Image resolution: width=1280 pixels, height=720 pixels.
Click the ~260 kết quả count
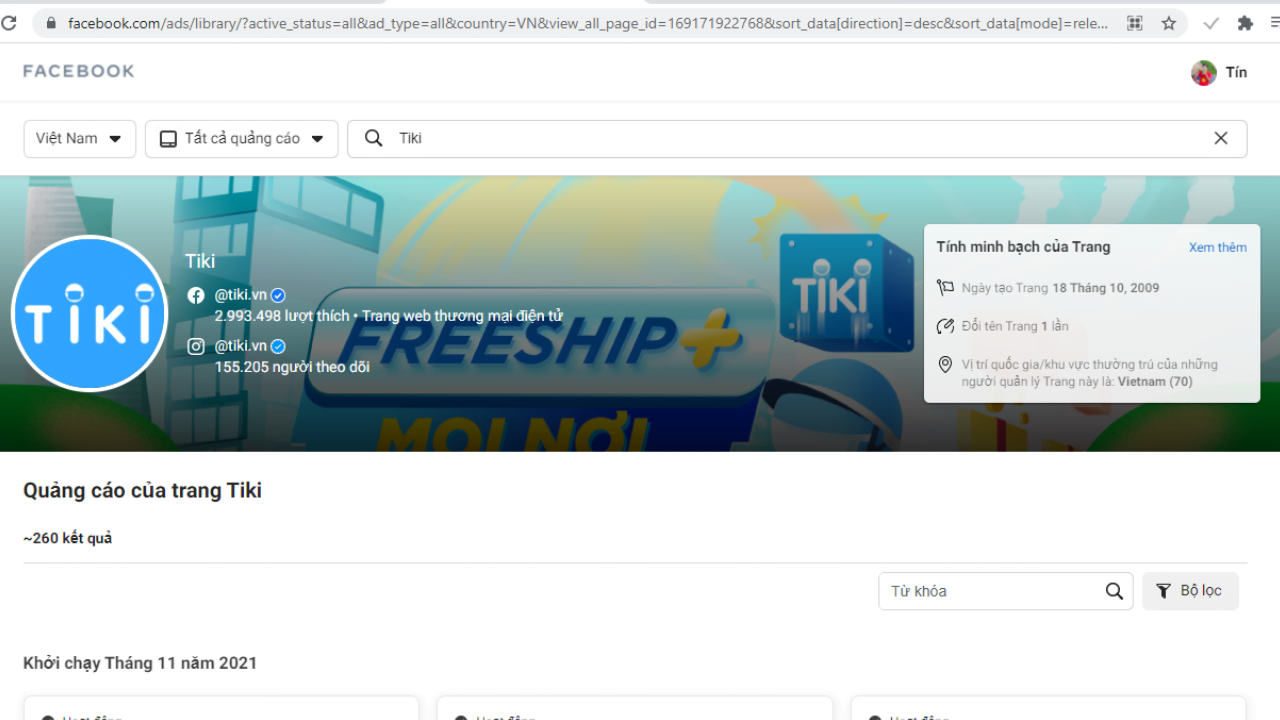68,538
